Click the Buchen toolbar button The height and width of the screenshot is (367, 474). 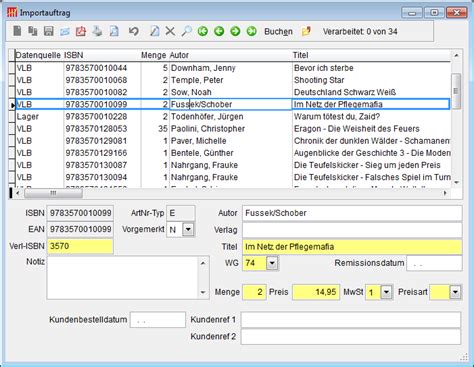[x=278, y=32]
